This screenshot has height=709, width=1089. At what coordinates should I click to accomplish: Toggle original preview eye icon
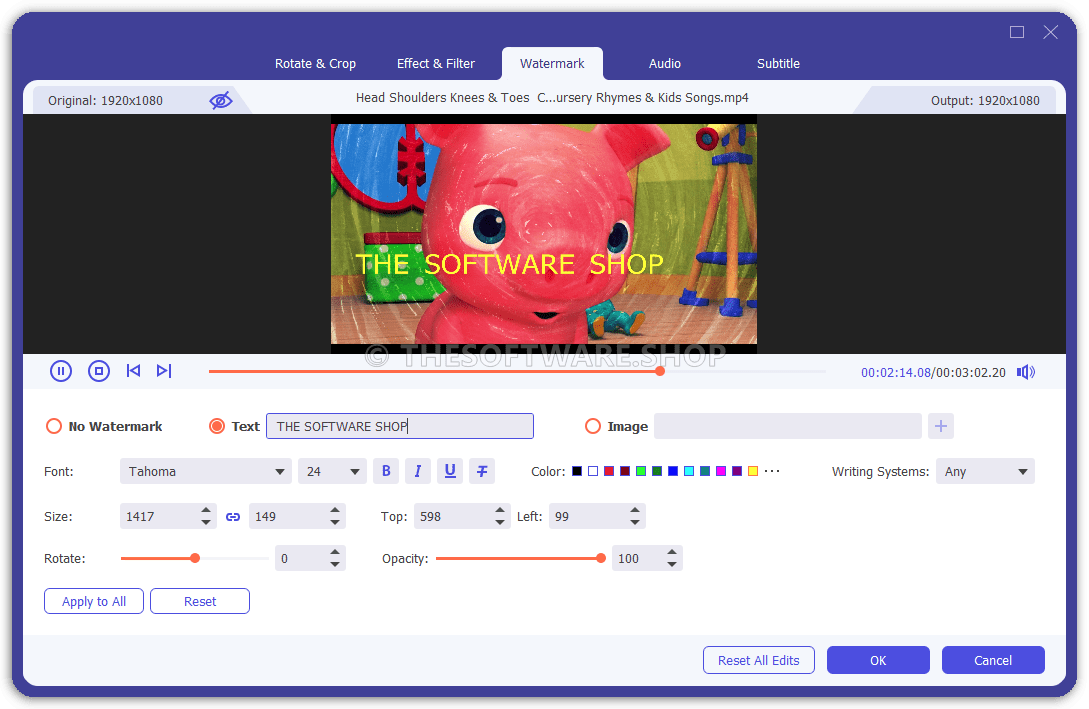(x=221, y=101)
